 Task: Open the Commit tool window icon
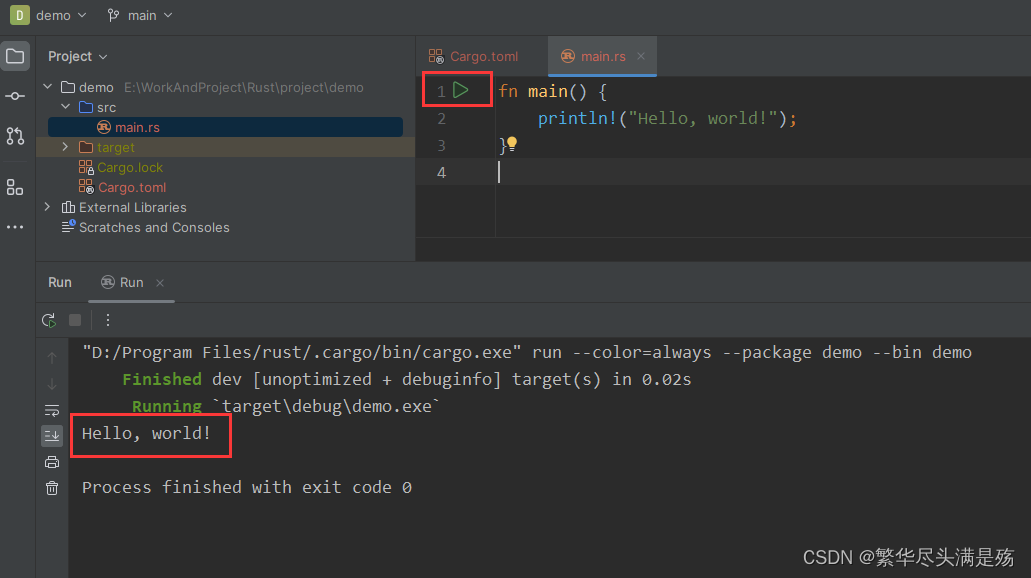click(15, 96)
